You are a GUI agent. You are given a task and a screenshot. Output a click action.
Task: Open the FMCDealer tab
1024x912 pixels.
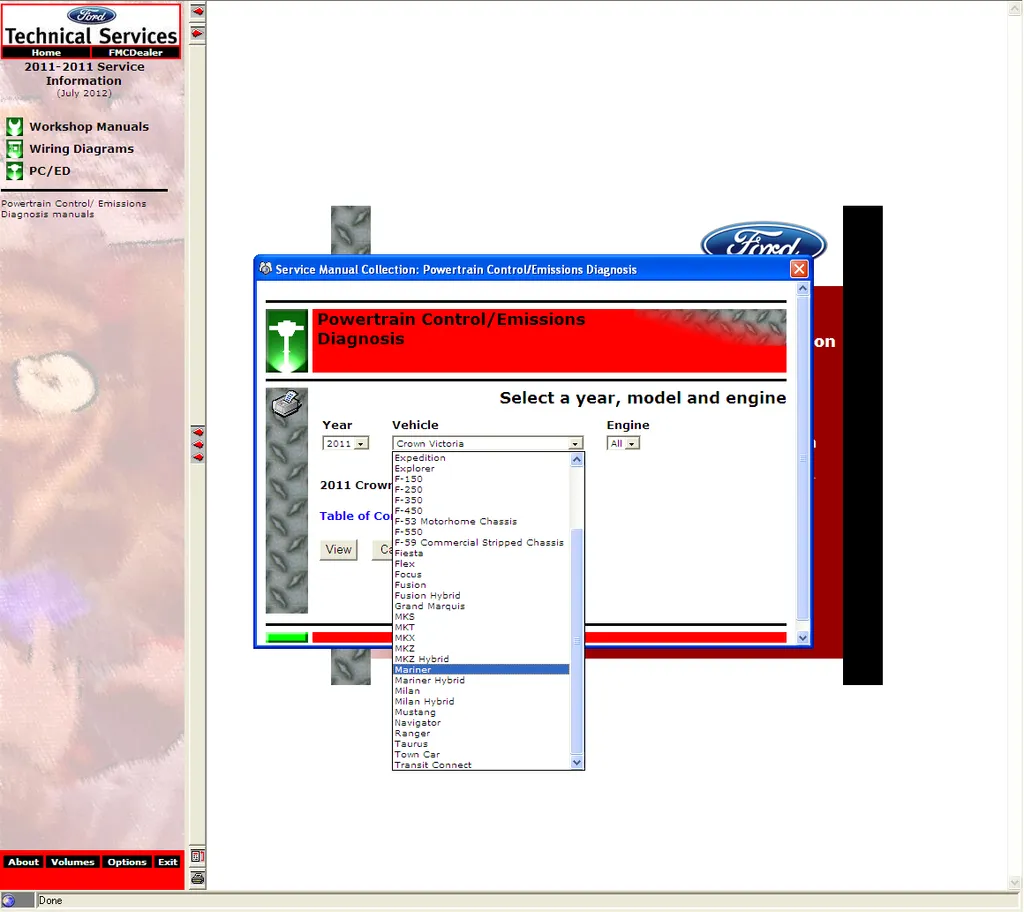point(135,53)
